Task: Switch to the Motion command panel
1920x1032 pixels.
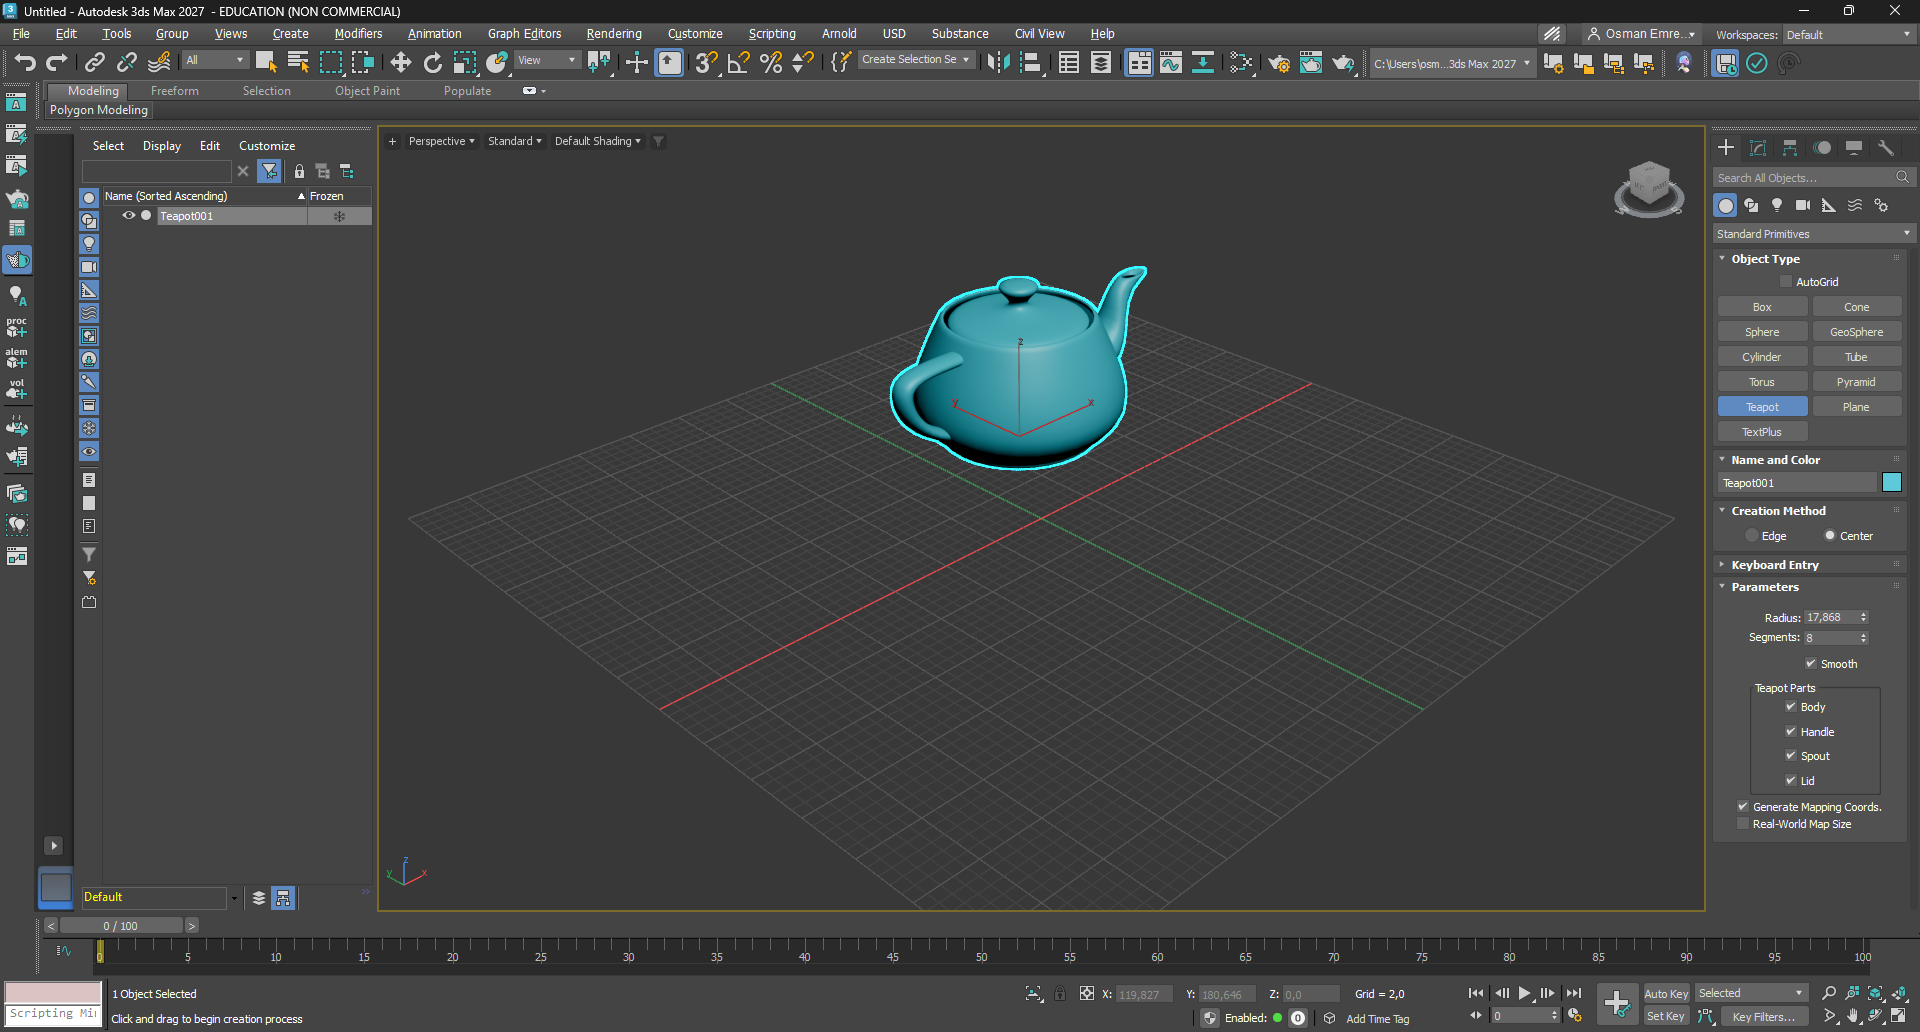Action: click(1822, 148)
